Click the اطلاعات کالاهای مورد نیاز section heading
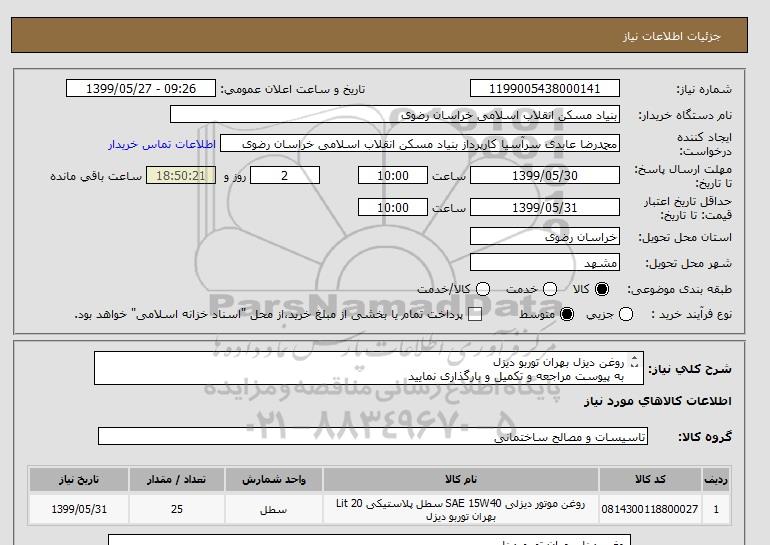This screenshot has width=770, height=545. click(x=658, y=401)
